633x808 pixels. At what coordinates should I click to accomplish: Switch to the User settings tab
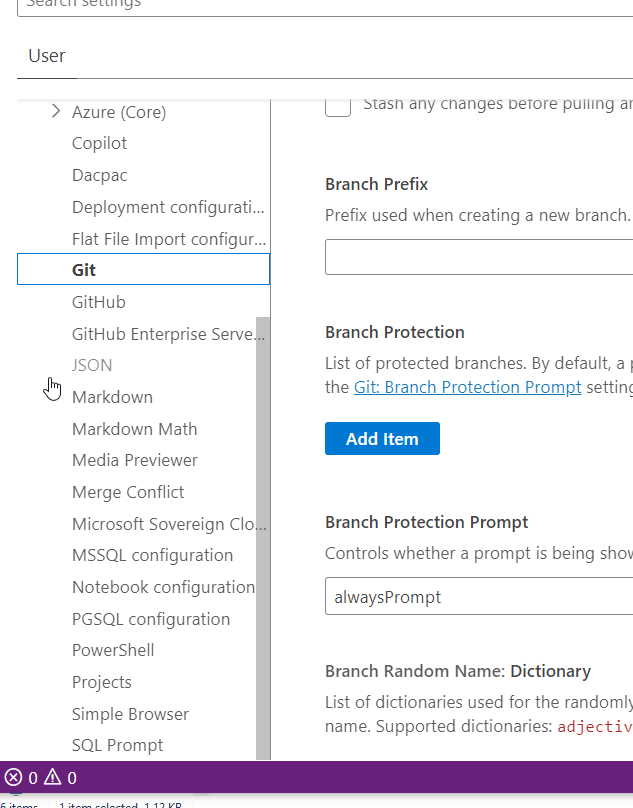[x=47, y=56]
